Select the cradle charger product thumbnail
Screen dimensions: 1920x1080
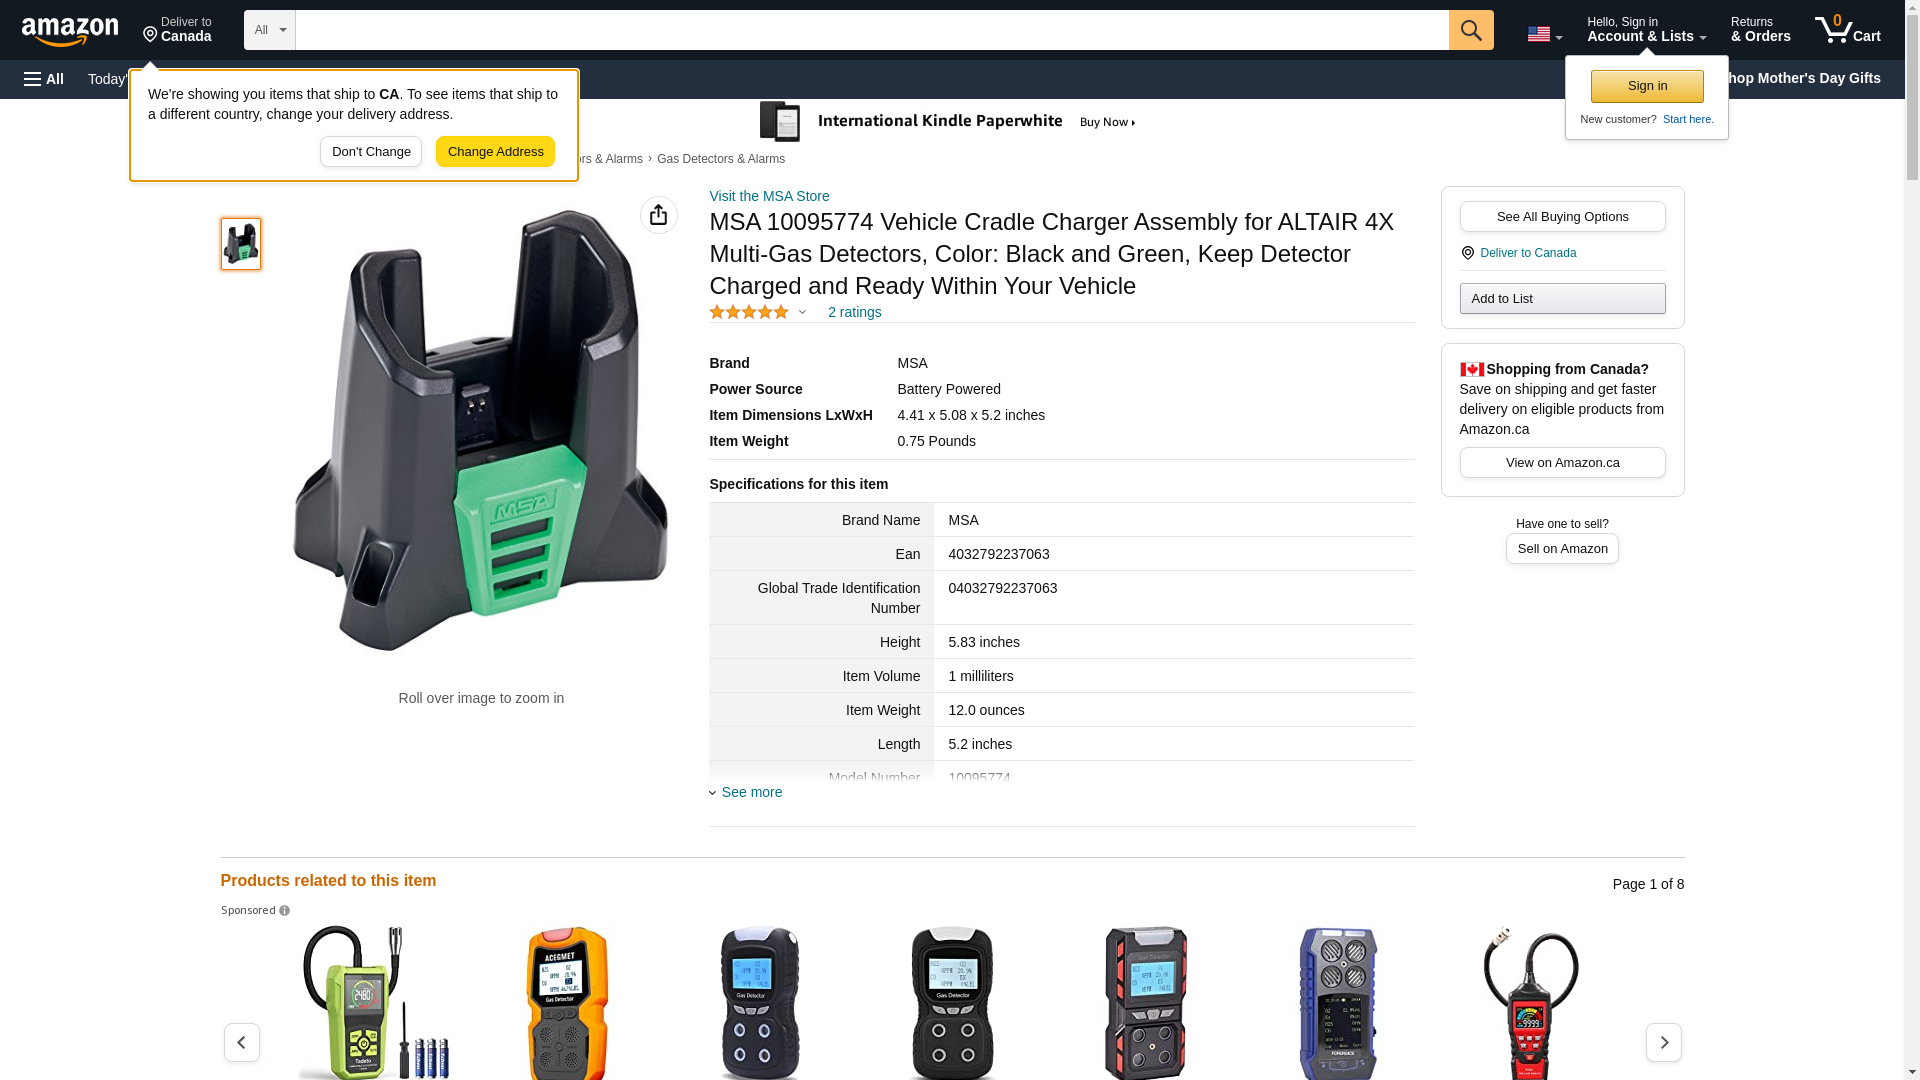click(x=241, y=244)
